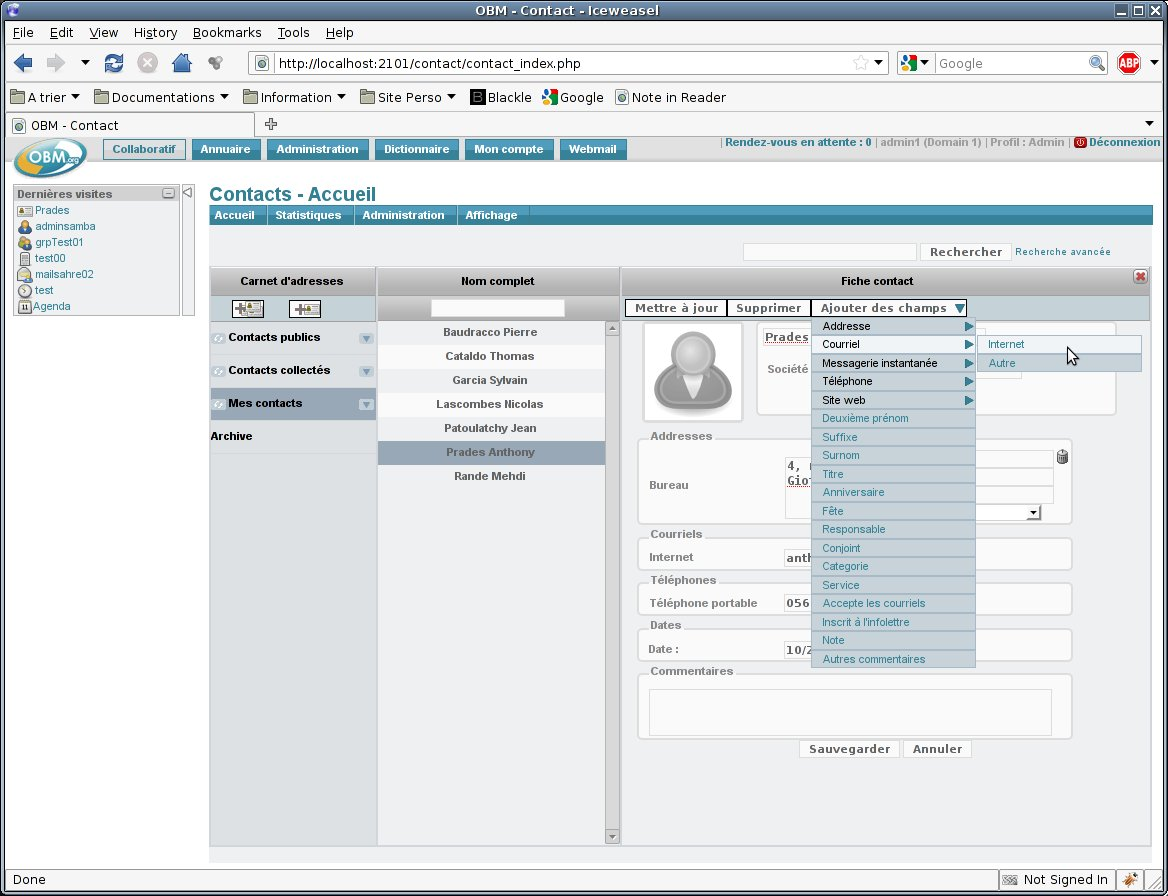The width and height of the screenshot is (1168, 896).
Task: Toggle the sync icon beside Mes contacts
Action: [x=218, y=404]
